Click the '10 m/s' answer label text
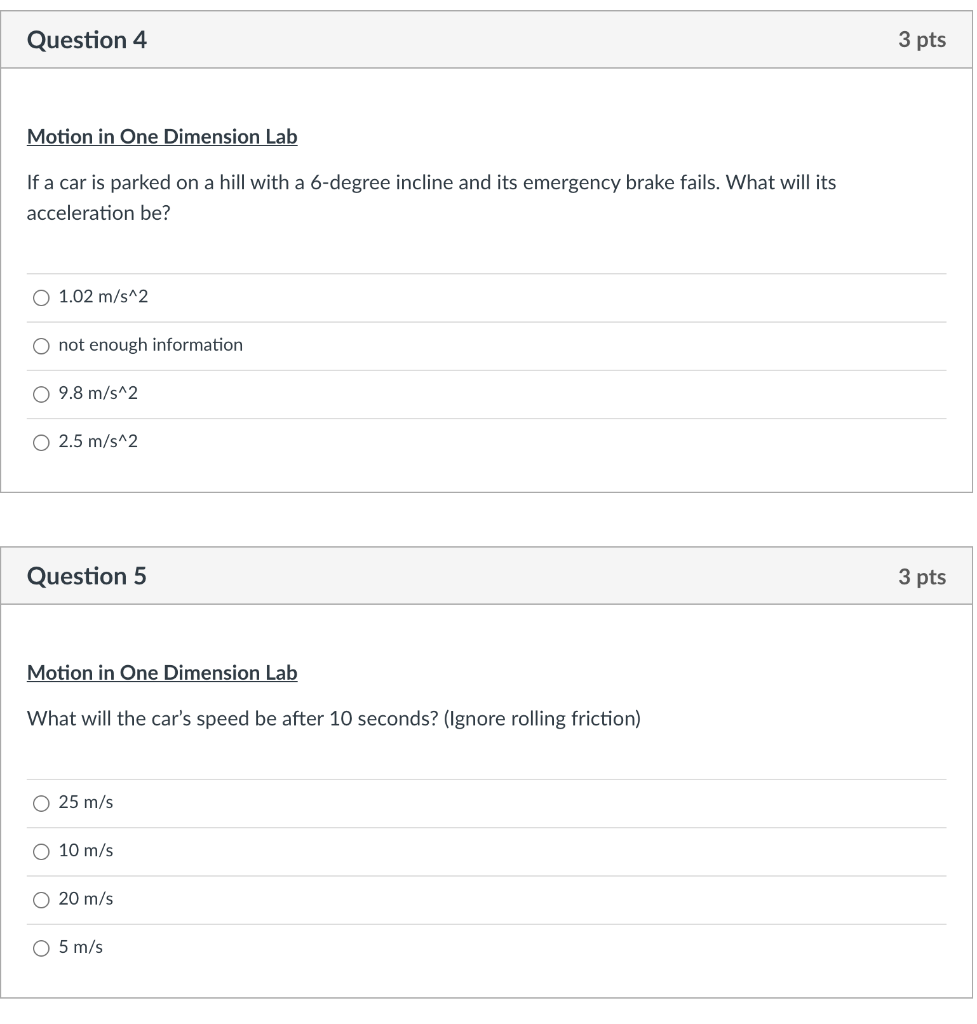The height and width of the screenshot is (1024, 977). [x=86, y=851]
